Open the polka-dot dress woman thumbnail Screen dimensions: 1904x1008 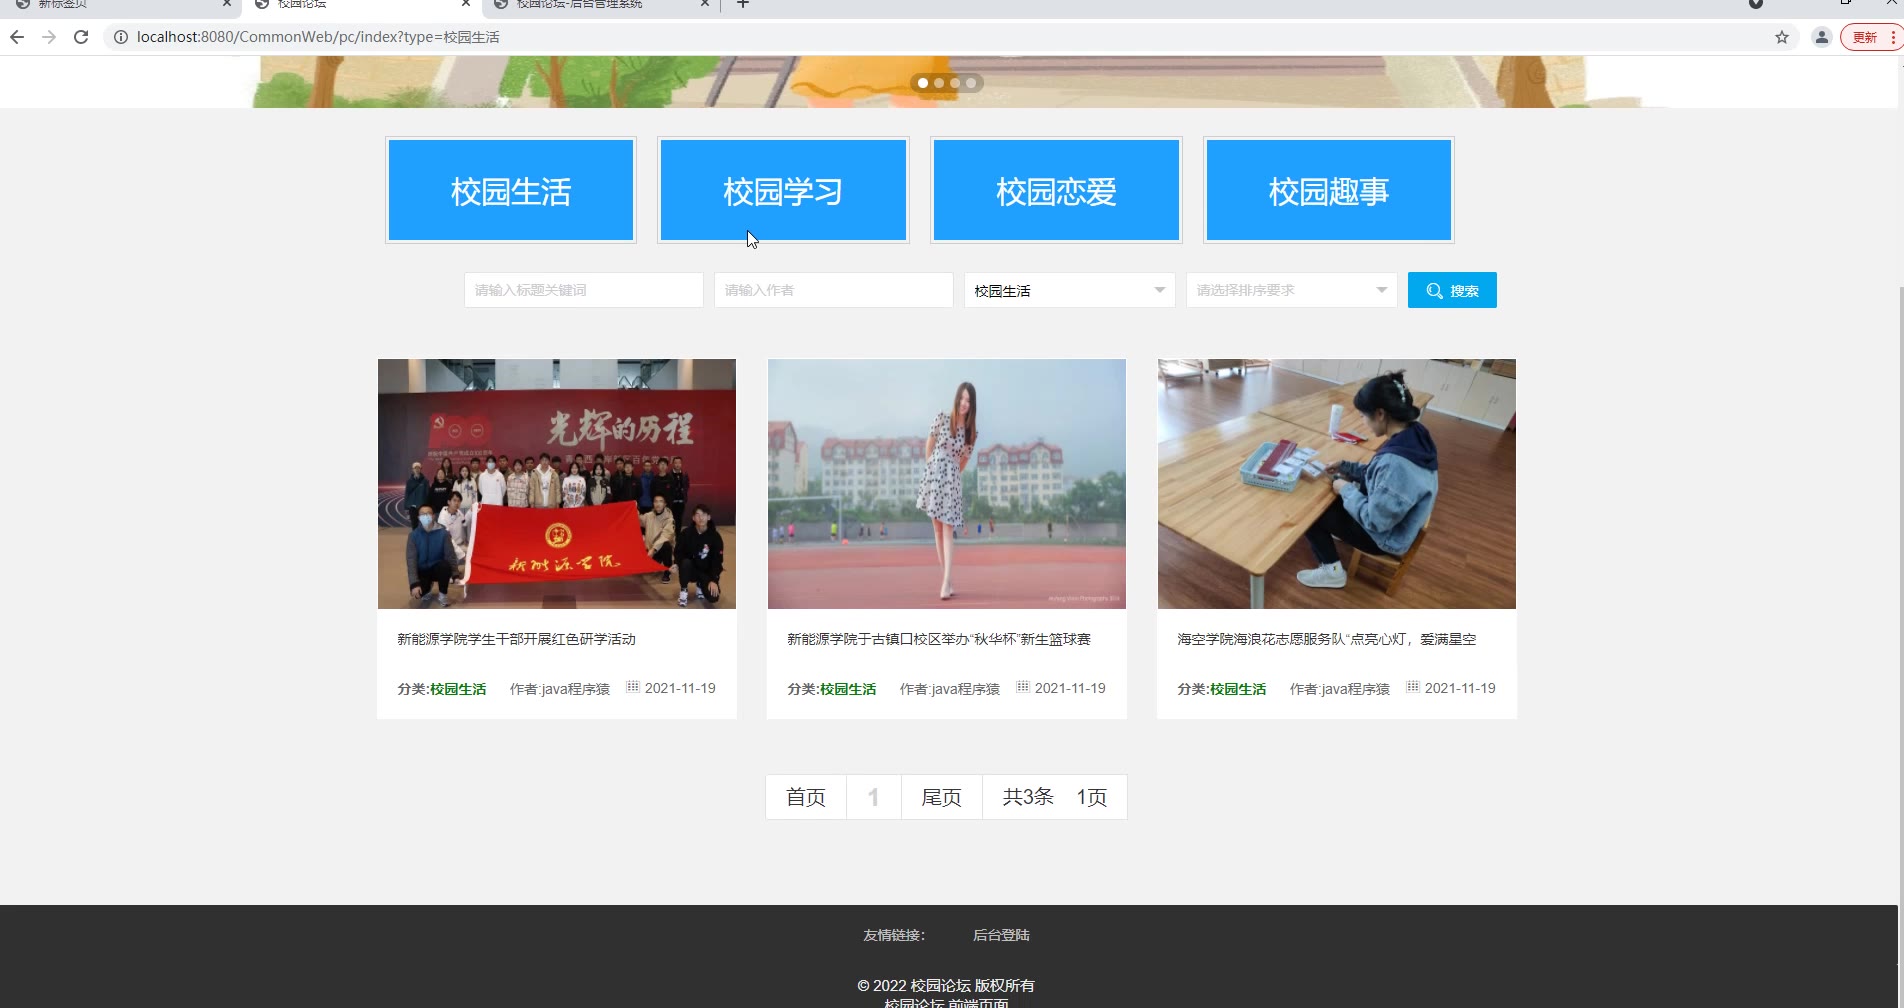[947, 484]
